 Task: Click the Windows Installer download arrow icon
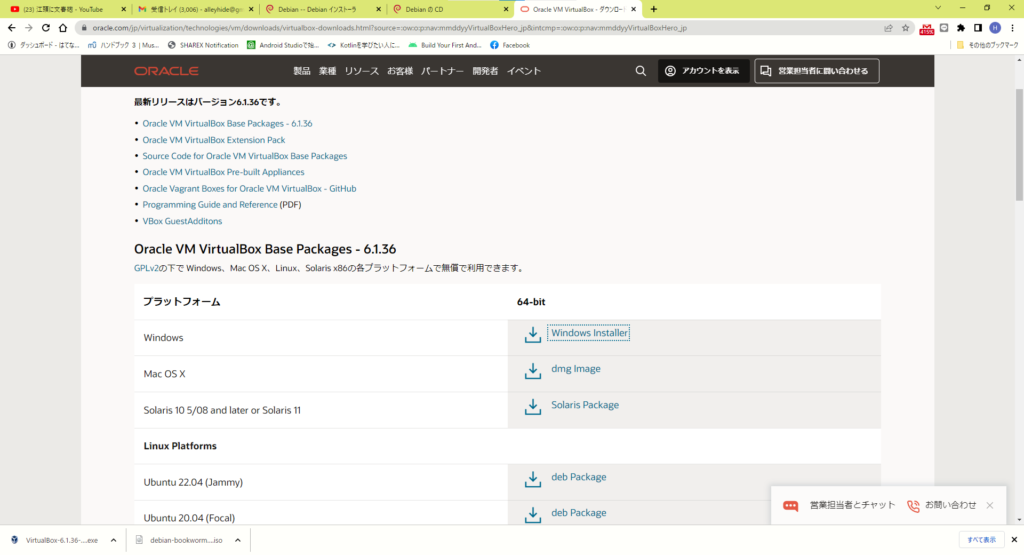click(x=533, y=334)
